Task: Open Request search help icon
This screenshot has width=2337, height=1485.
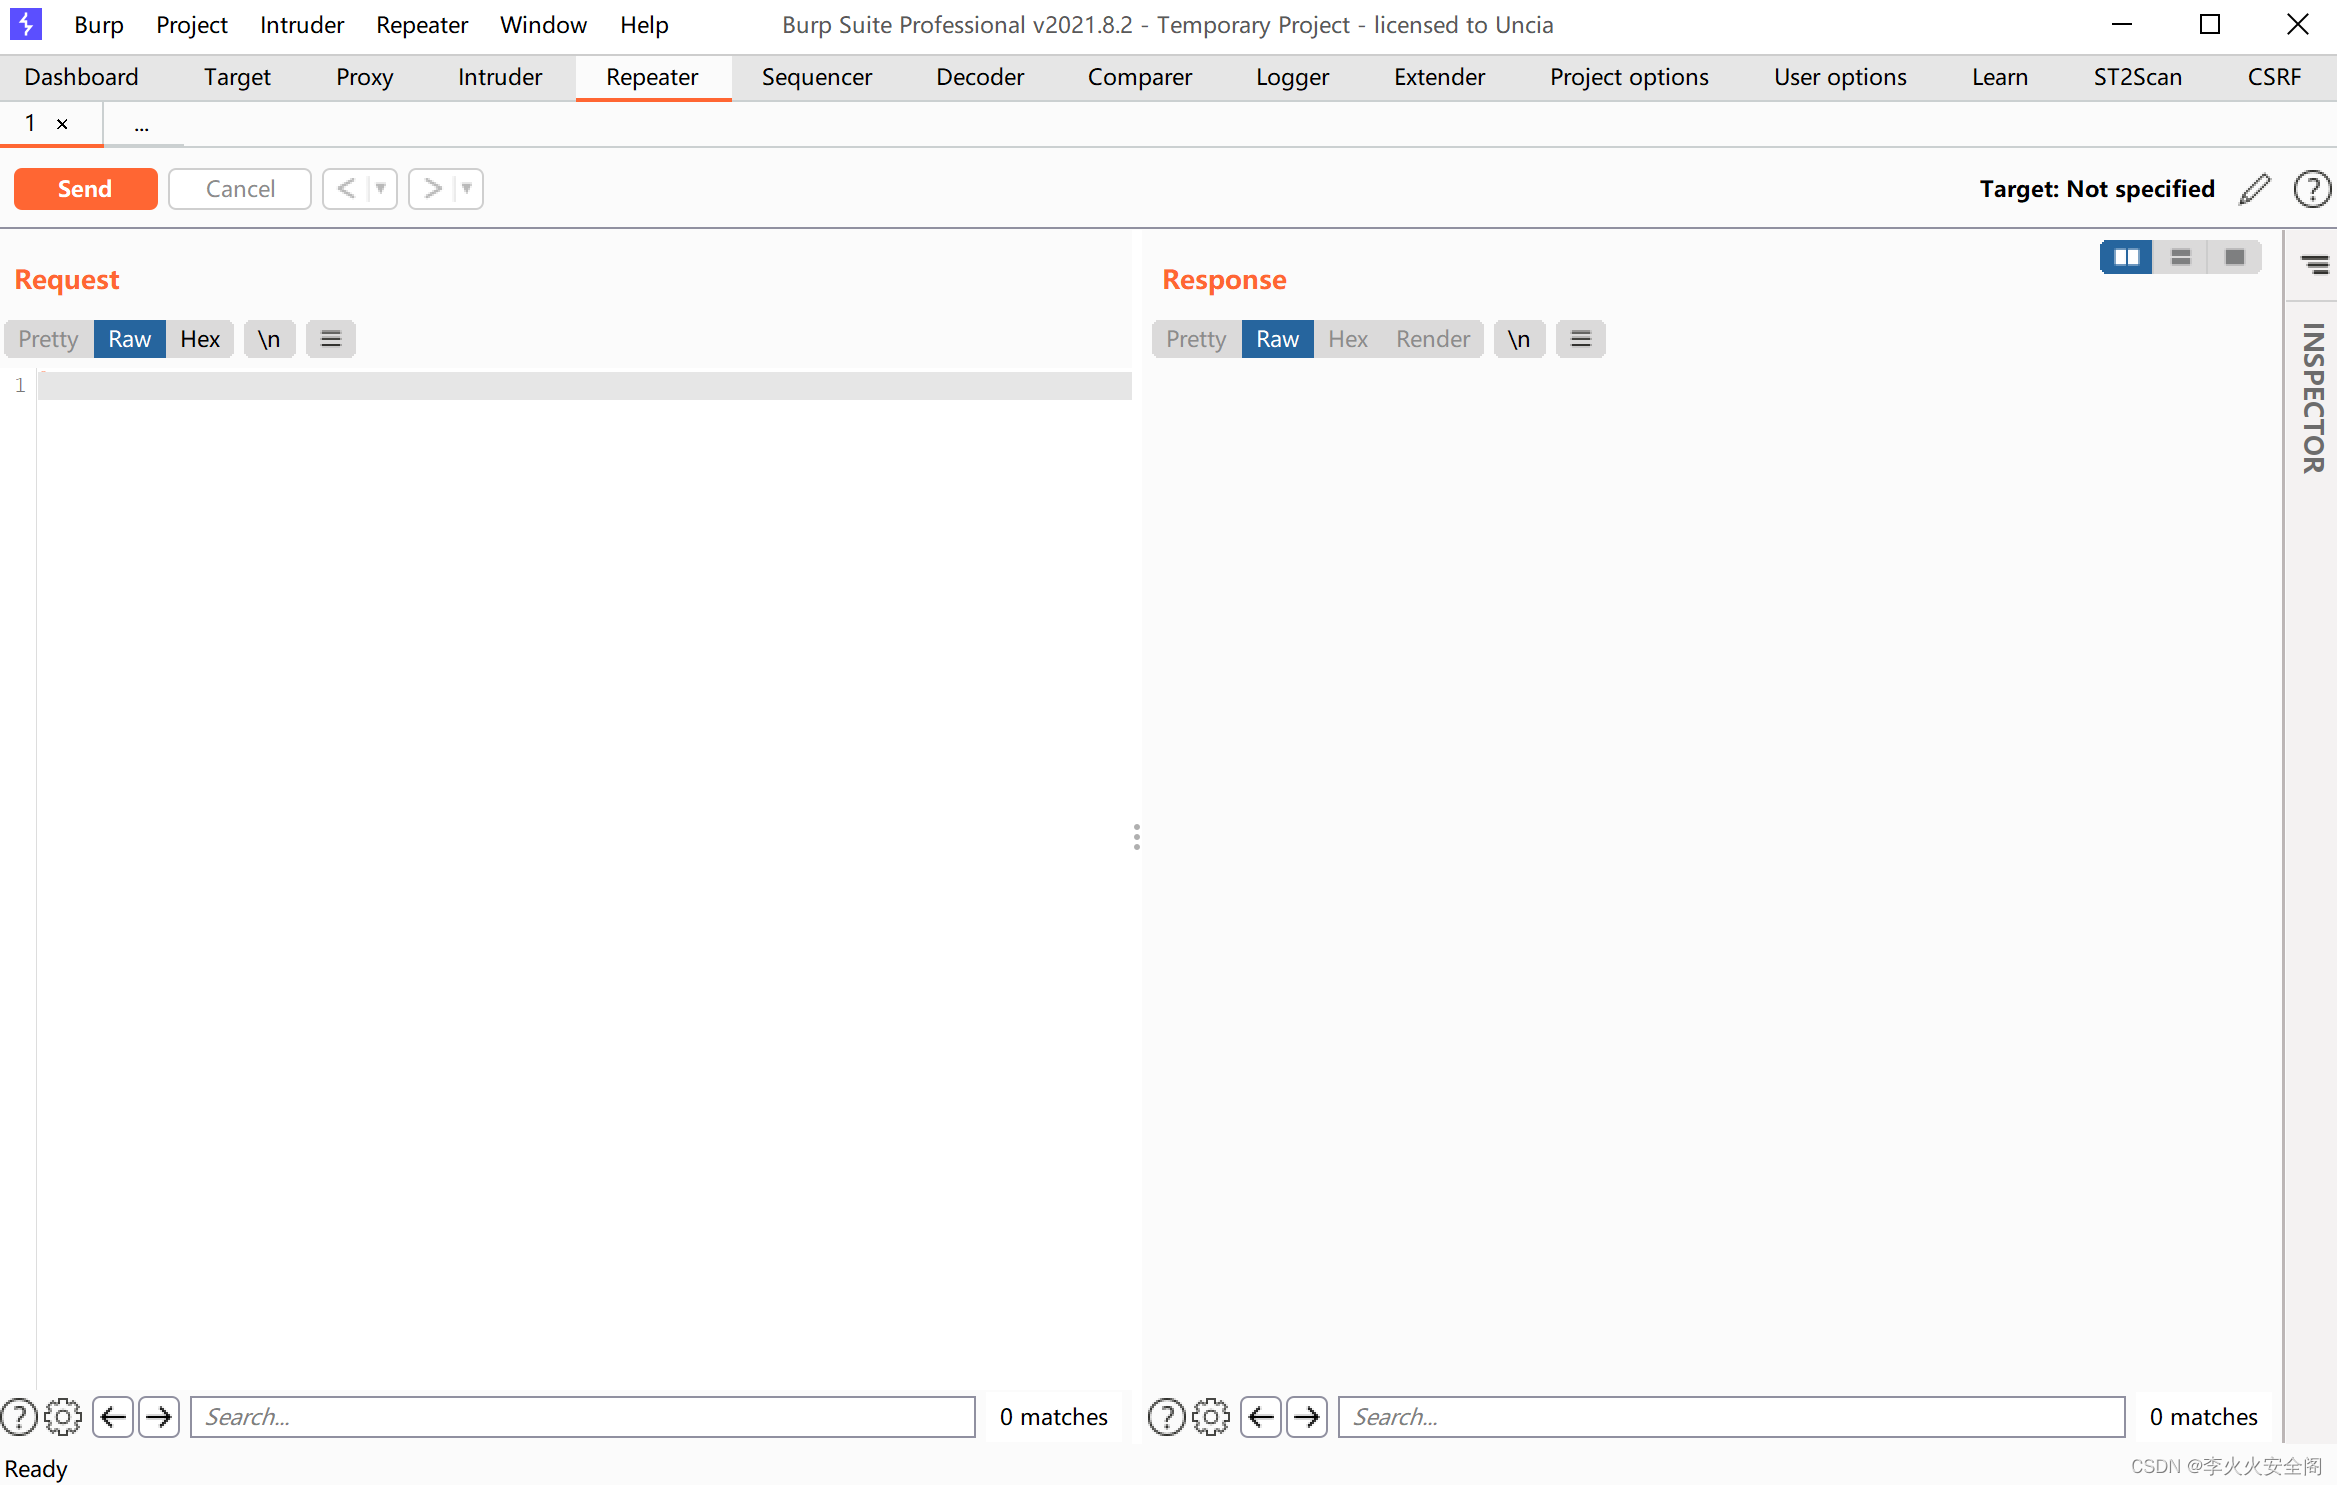Action: (19, 1417)
